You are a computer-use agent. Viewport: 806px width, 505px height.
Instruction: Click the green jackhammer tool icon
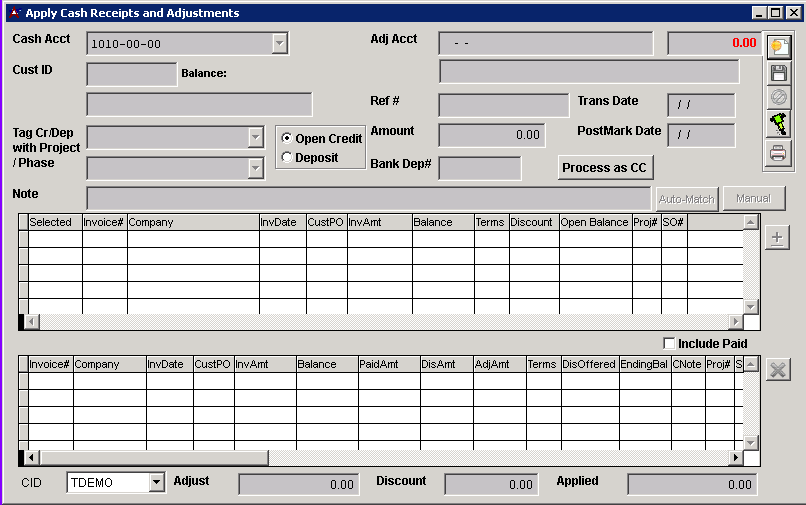point(778,125)
